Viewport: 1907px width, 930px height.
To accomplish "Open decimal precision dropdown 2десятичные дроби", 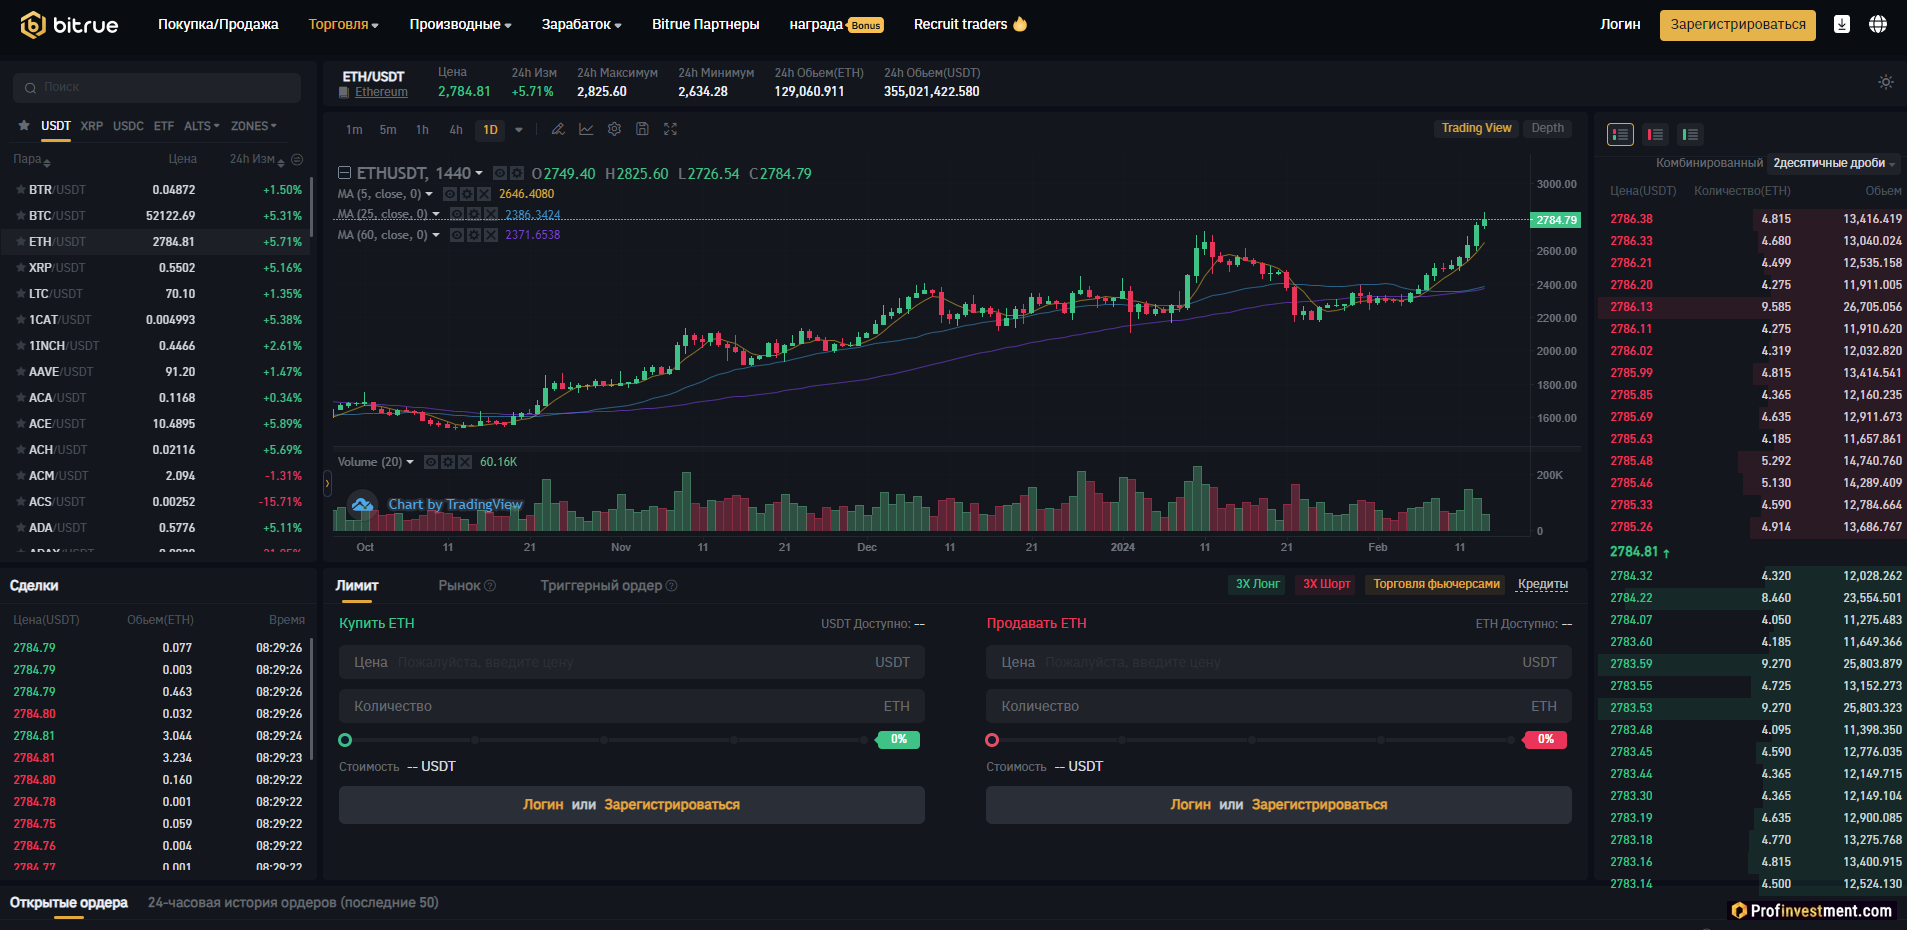I will tap(1834, 163).
